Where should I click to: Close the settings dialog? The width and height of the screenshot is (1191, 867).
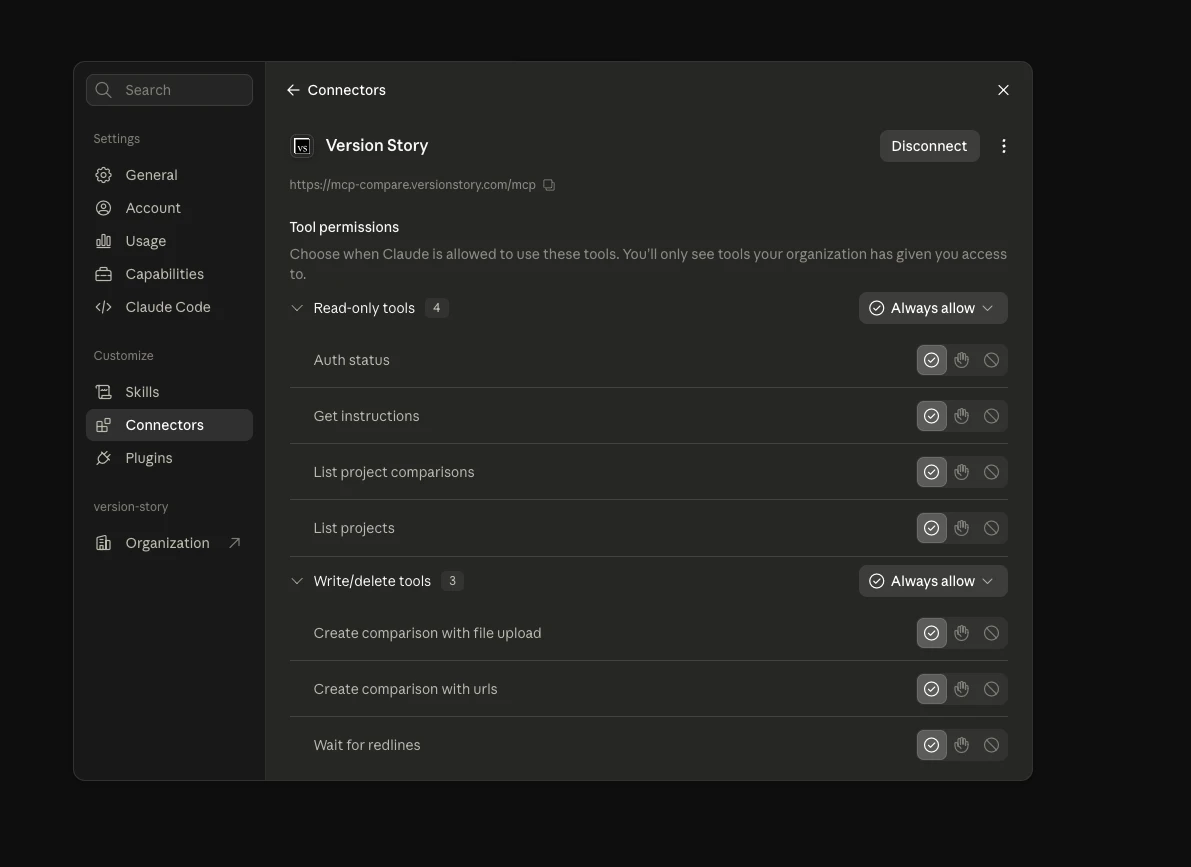[x=1003, y=90]
